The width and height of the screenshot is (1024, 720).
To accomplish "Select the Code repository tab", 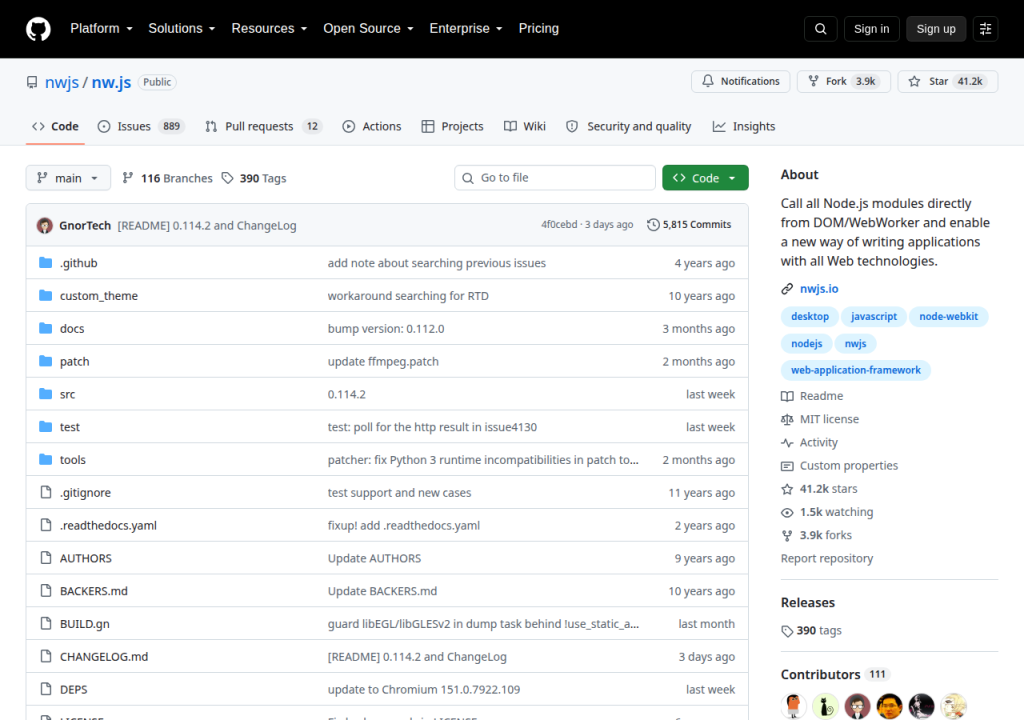I will click(56, 126).
